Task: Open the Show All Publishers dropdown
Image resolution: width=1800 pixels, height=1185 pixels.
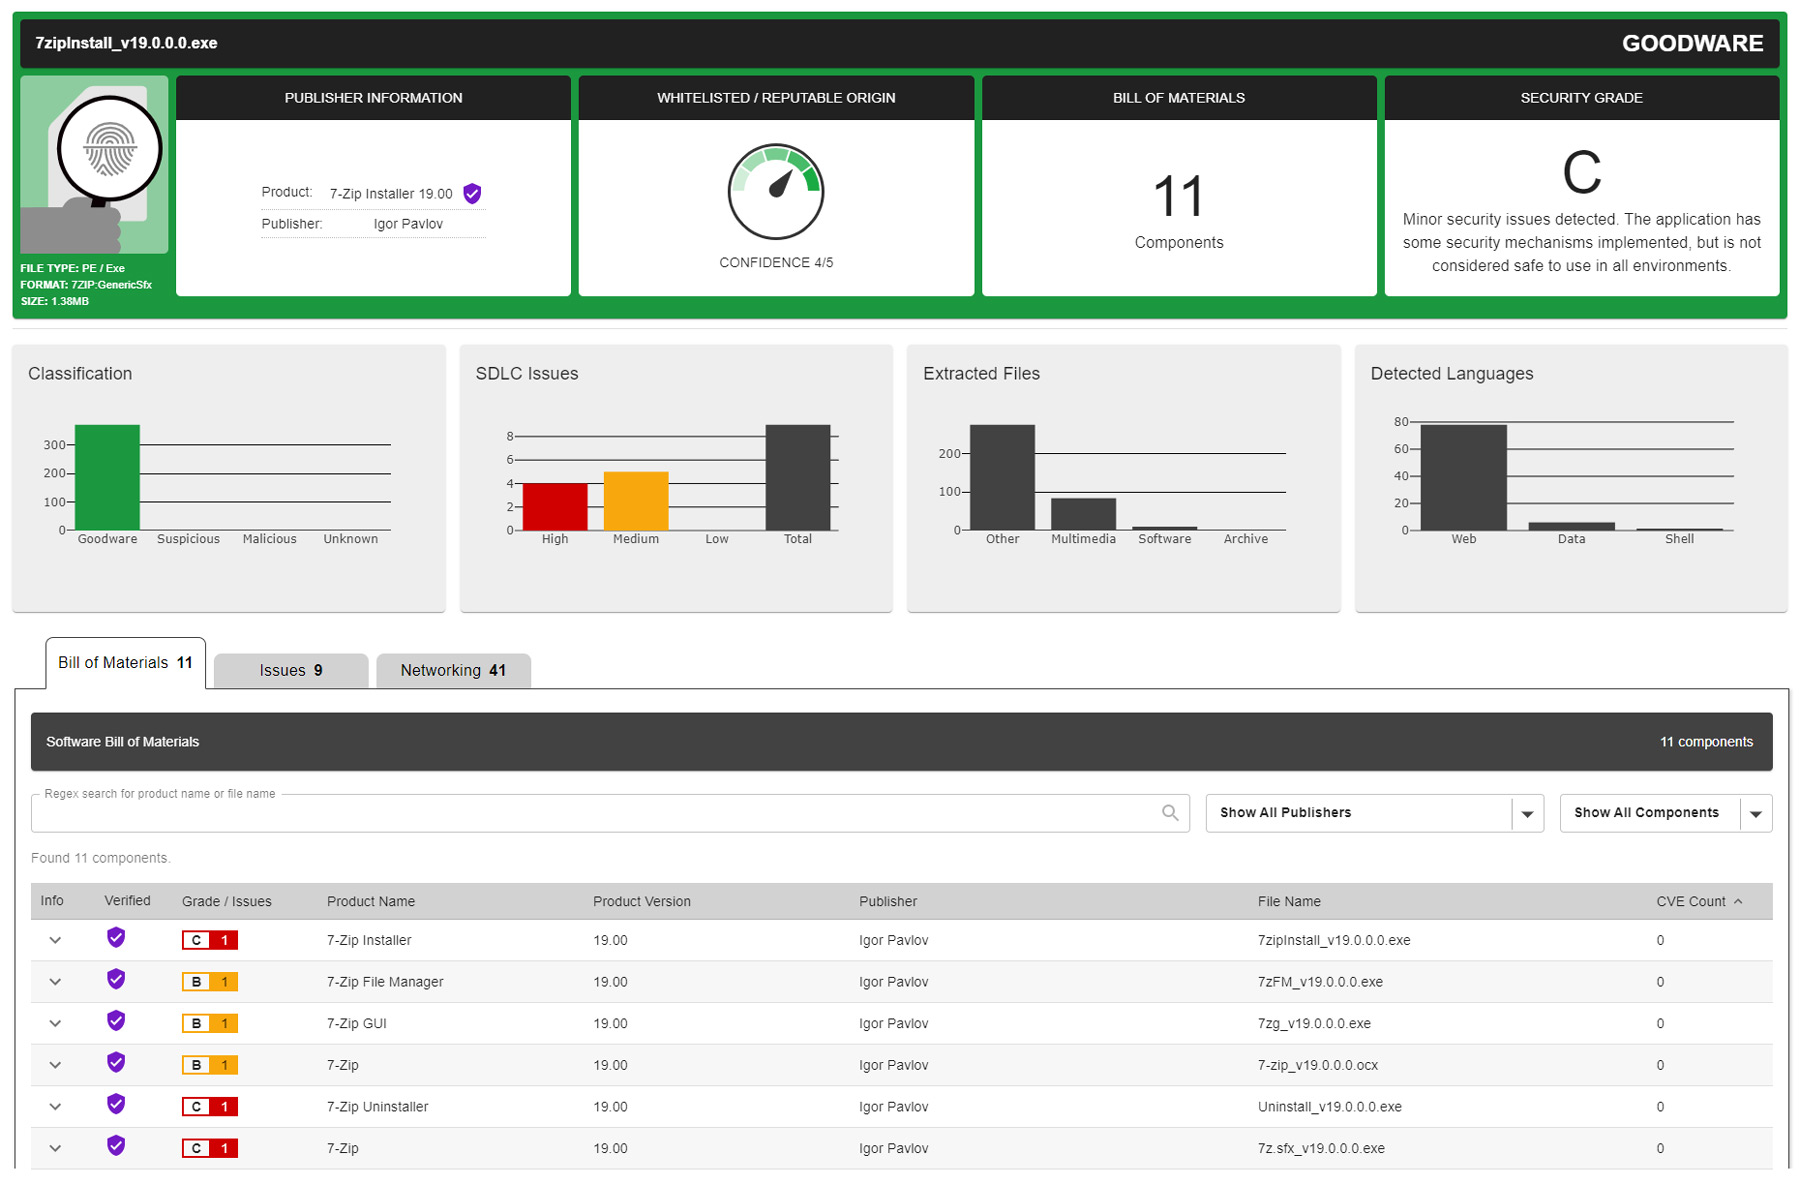Action: pos(1375,813)
